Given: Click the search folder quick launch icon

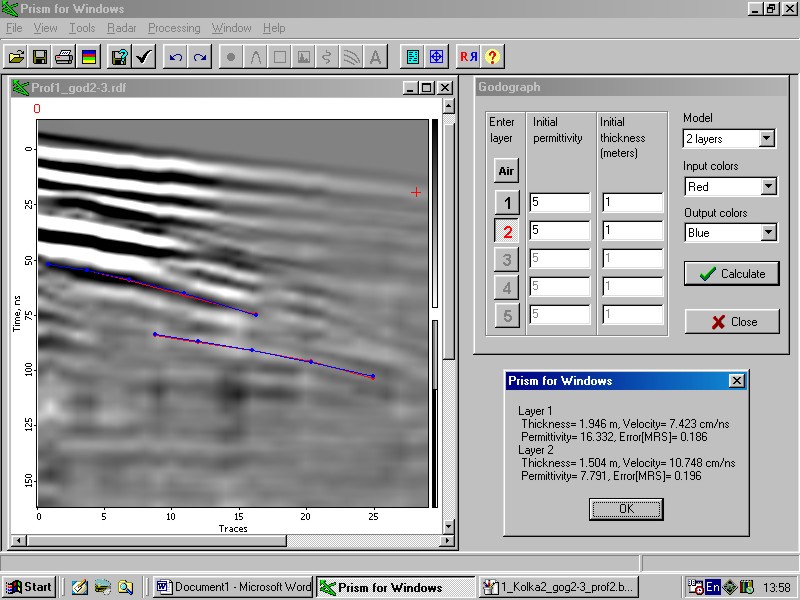Looking at the screenshot, I should [126, 587].
